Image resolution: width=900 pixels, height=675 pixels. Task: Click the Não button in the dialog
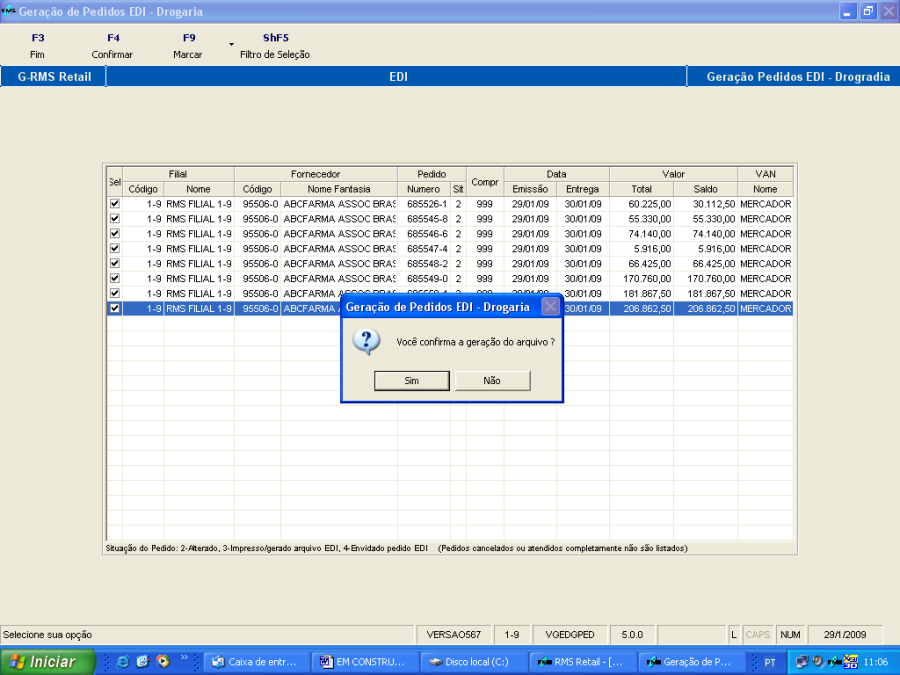pos(492,381)
